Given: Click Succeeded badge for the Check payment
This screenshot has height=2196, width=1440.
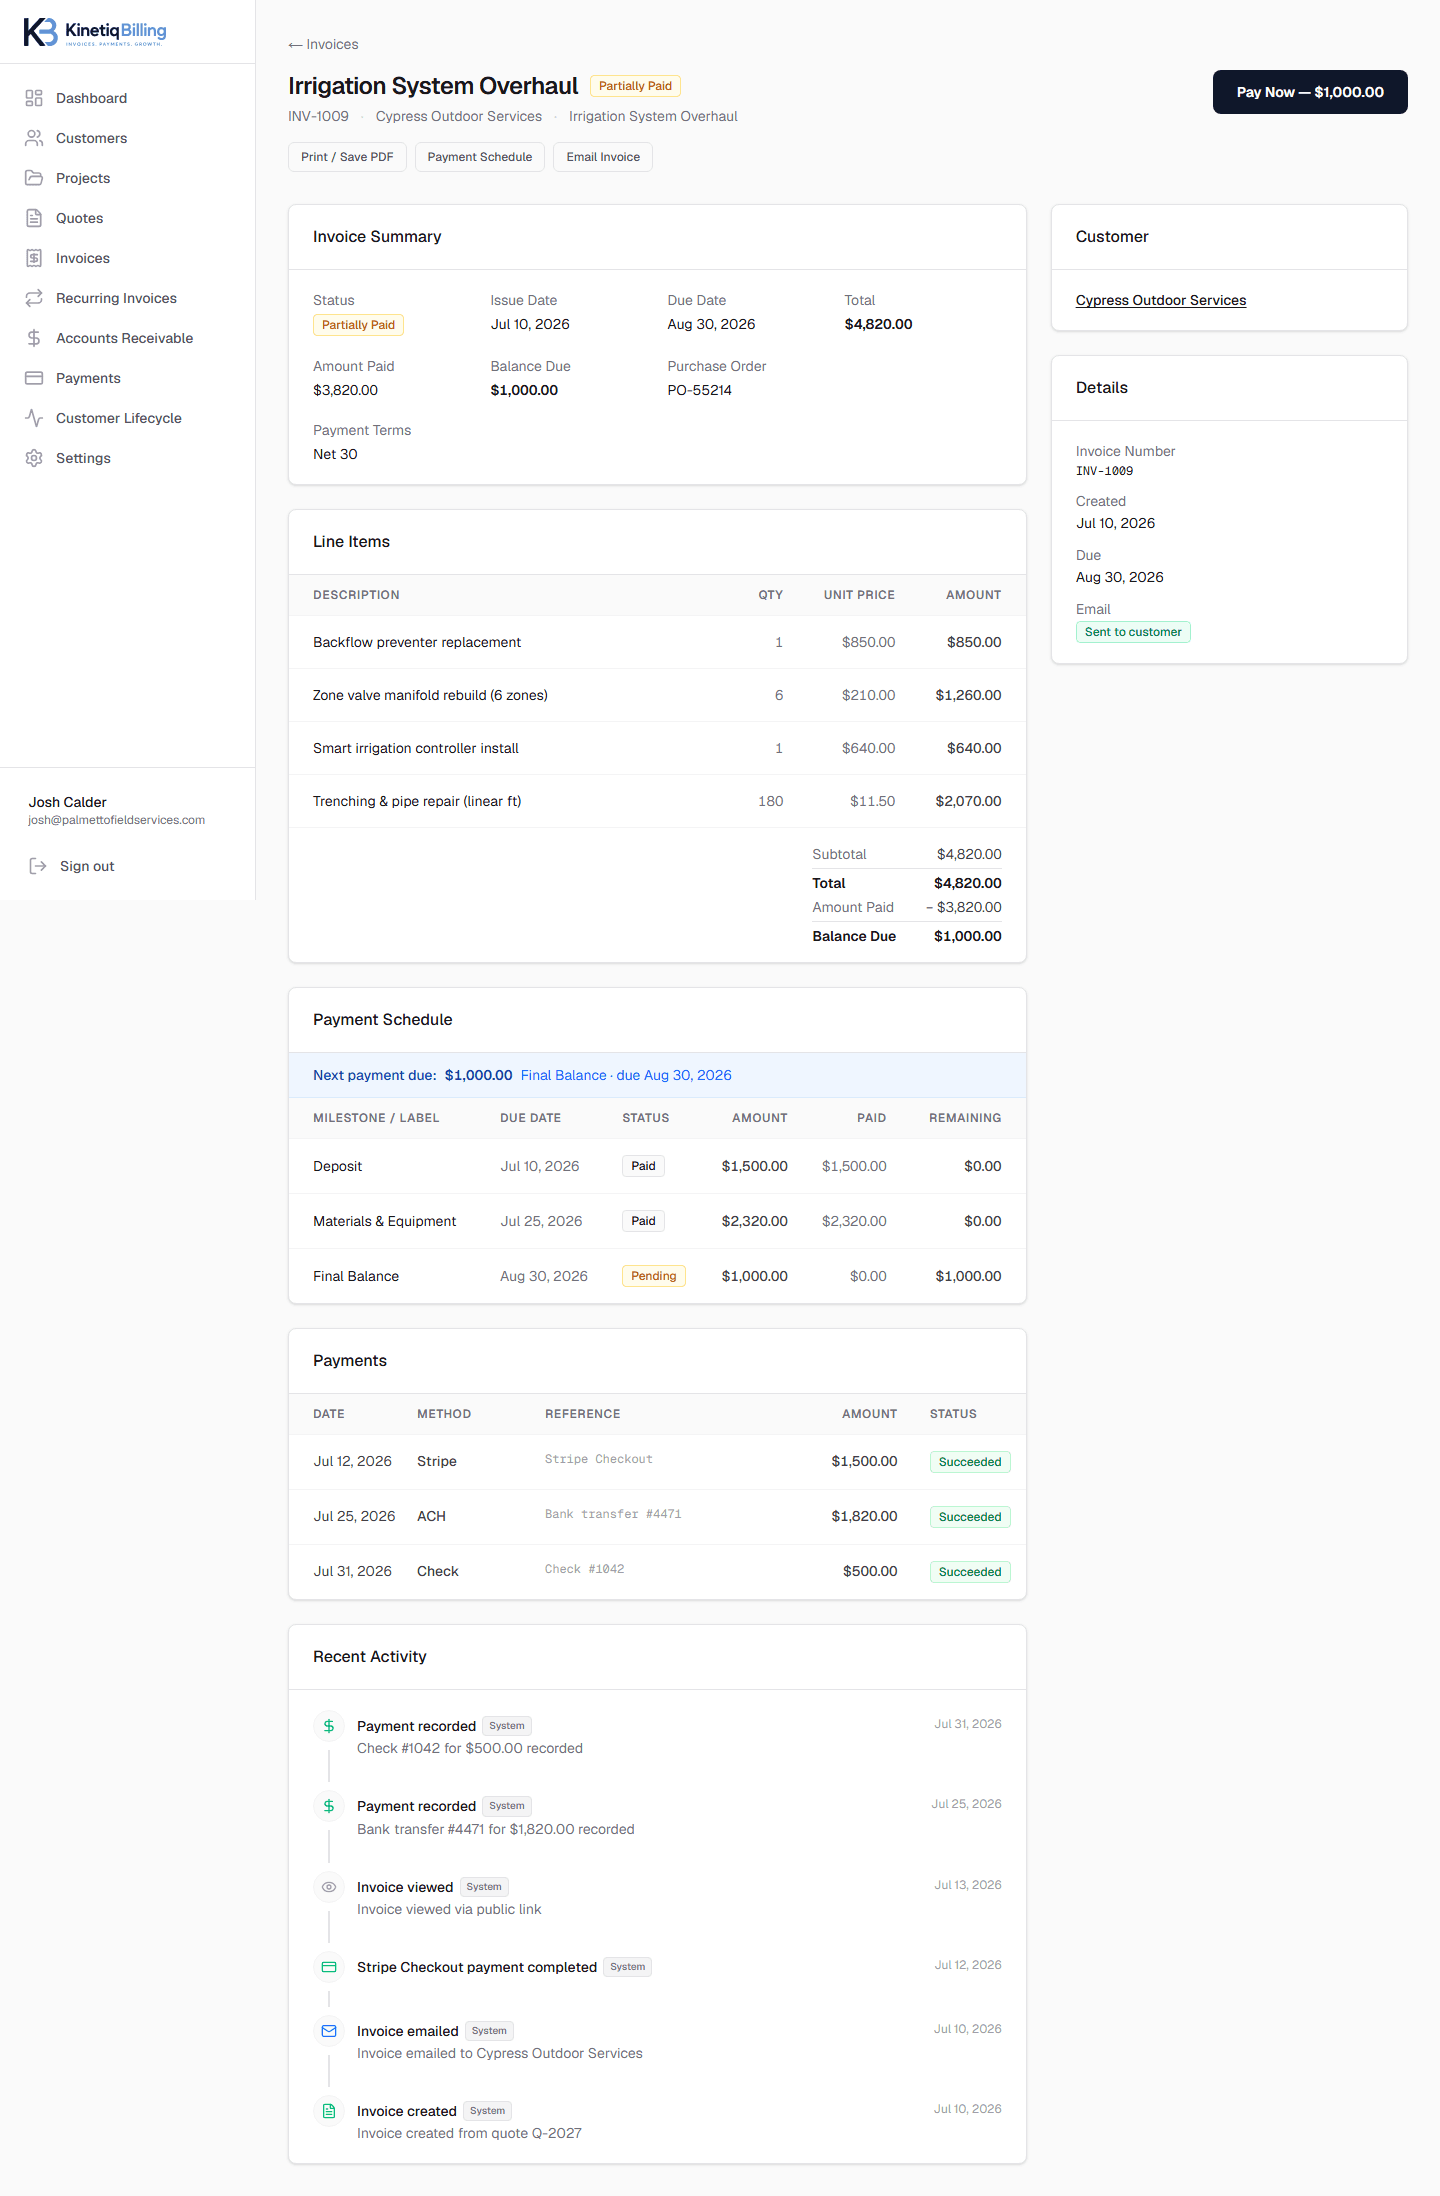Looking at the screenshot, I should [x=970, y=1572].
